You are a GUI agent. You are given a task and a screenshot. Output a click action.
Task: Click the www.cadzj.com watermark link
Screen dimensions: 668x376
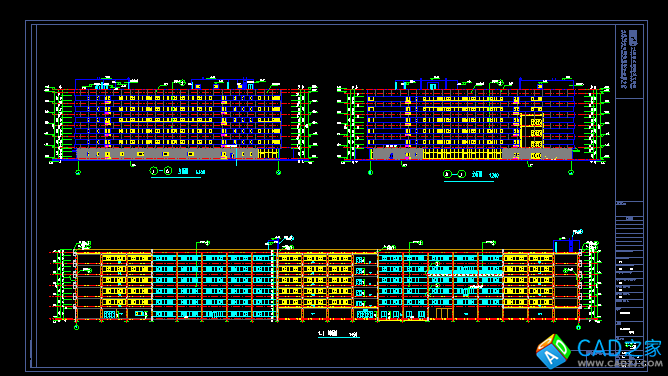tap(619, 363)
